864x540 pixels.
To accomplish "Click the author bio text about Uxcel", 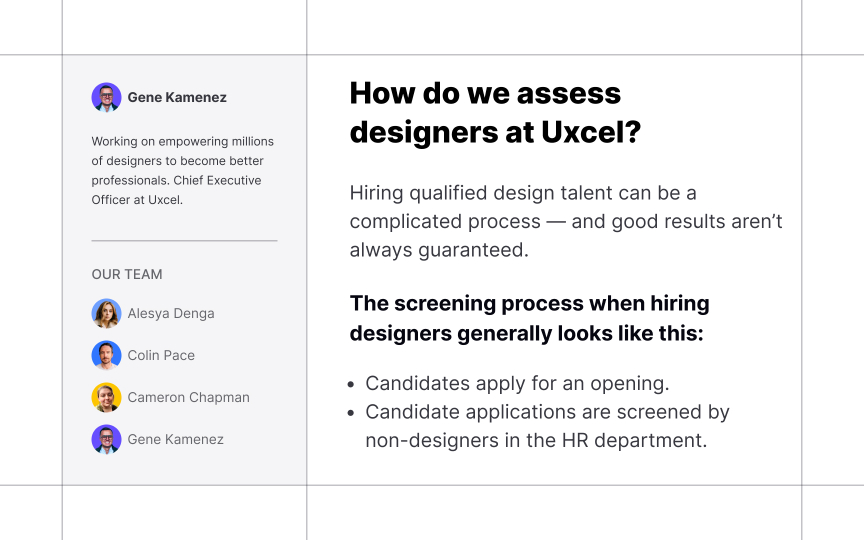I will (182, 171).
